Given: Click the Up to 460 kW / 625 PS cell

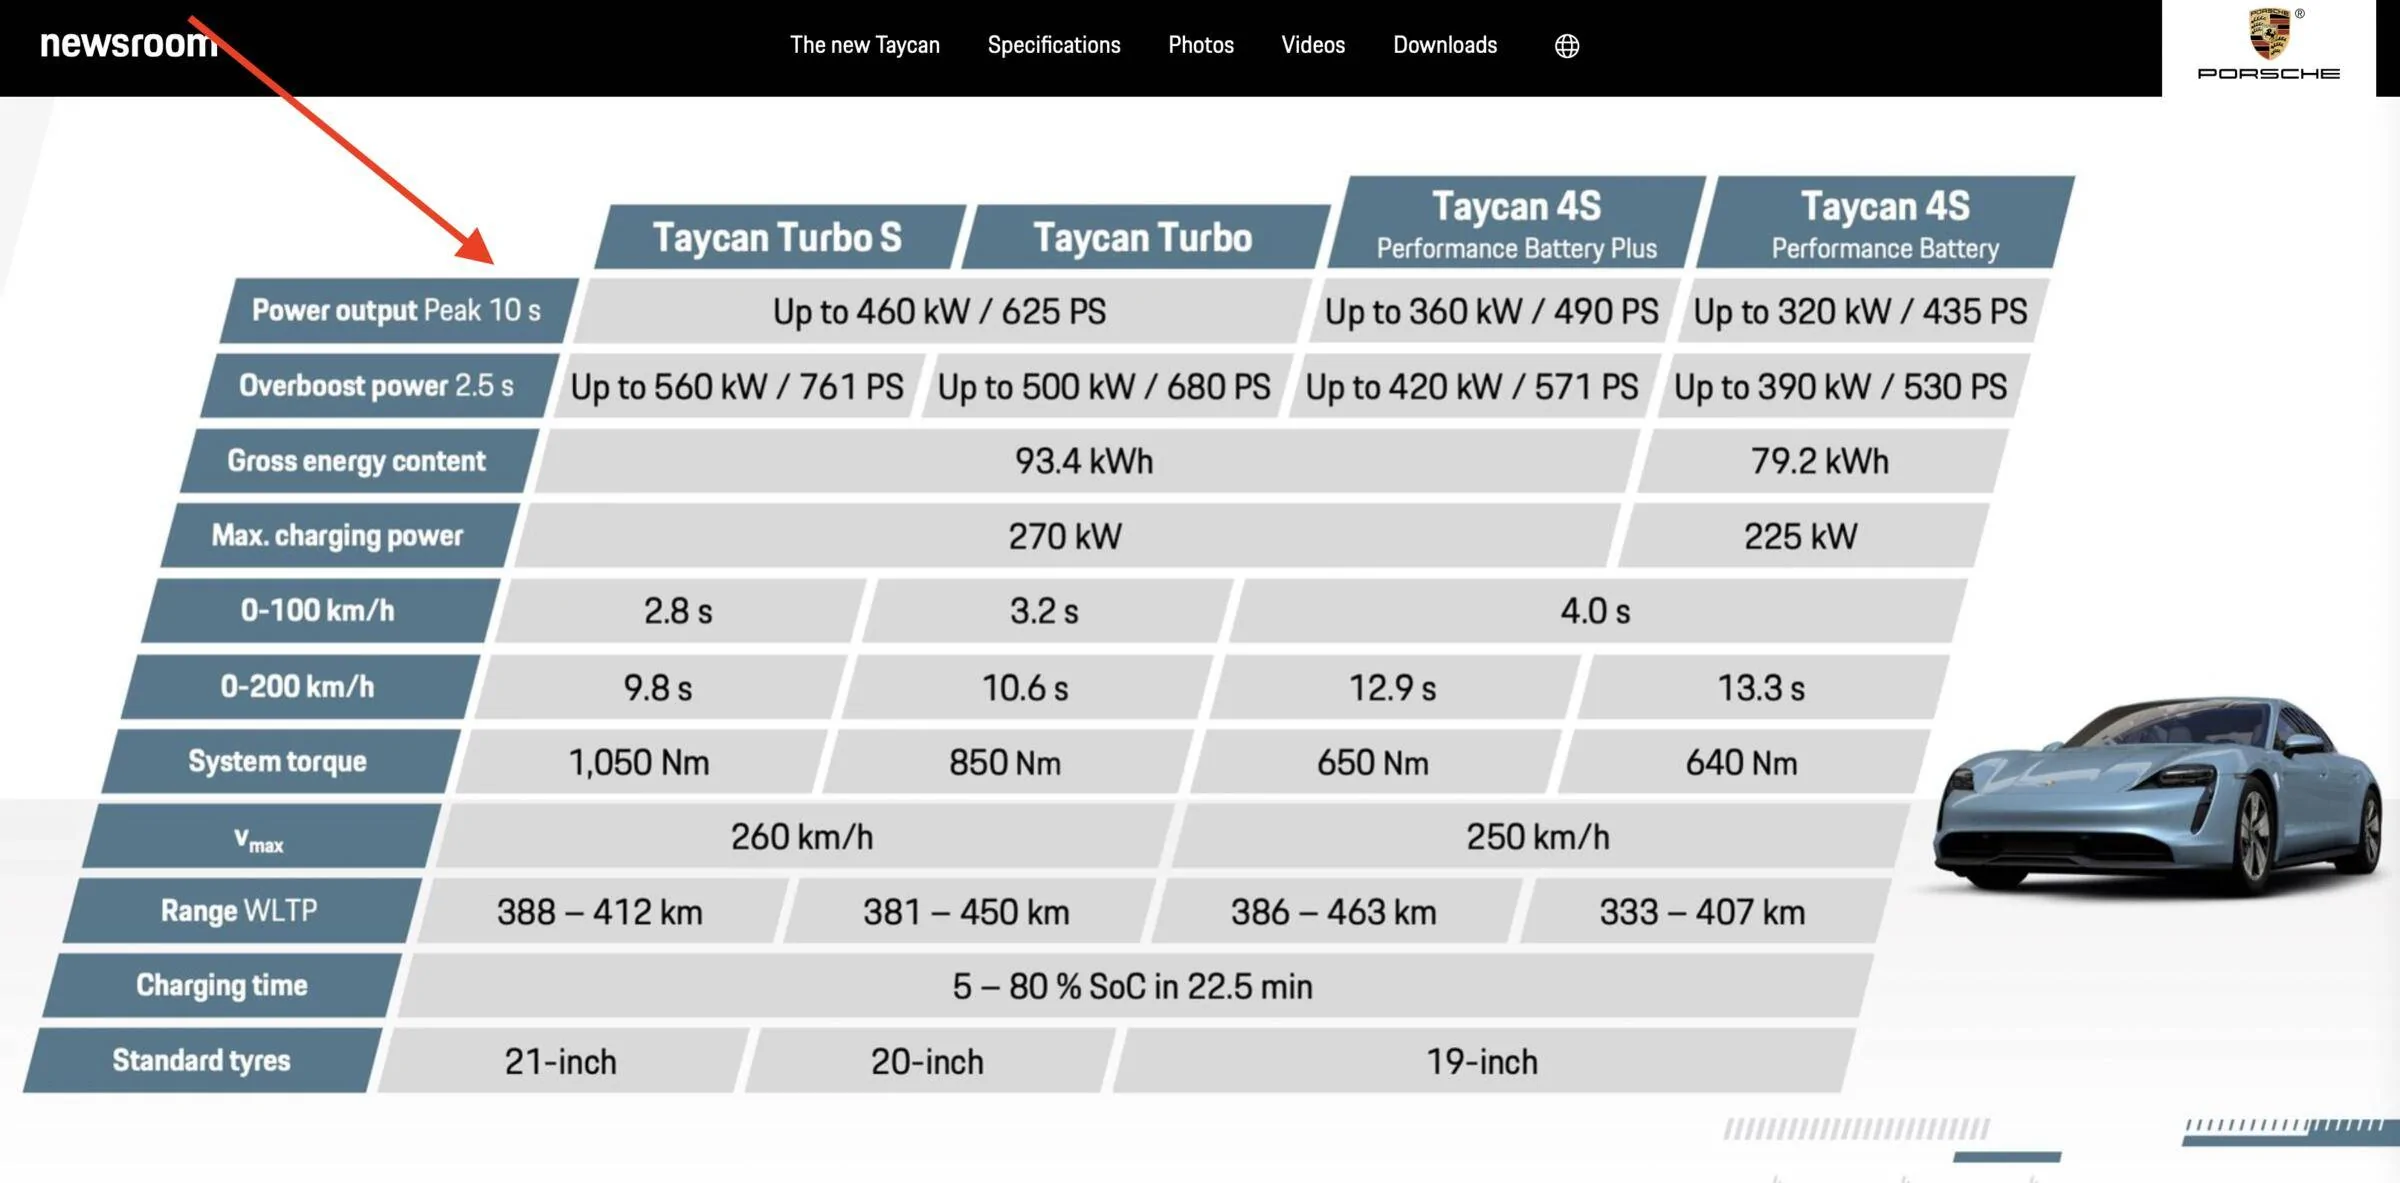Looking at the screenshot, I should pyautogui.click(x=940, y=311).
